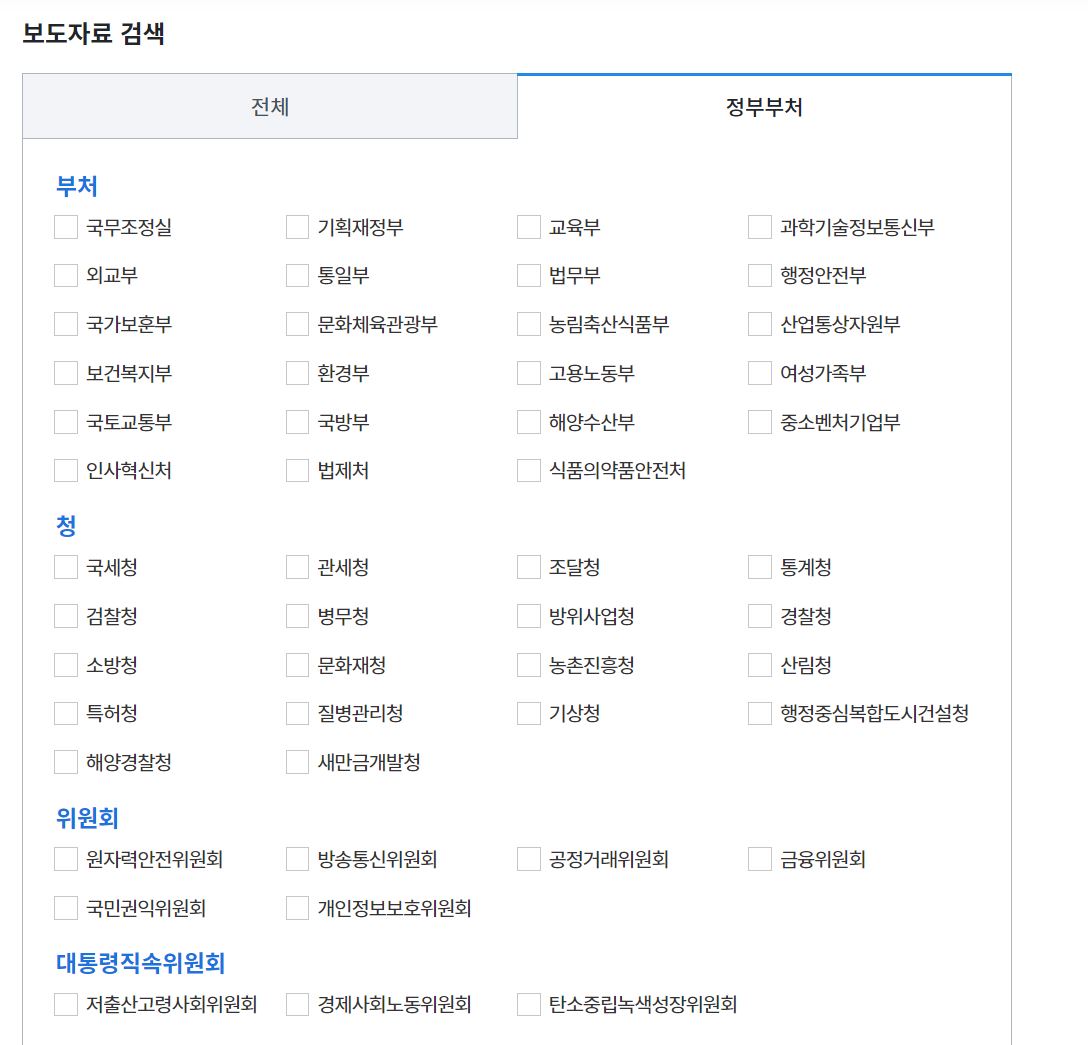Select the 산림청 checkbox

pyautogui.click(x=760, y=665)
